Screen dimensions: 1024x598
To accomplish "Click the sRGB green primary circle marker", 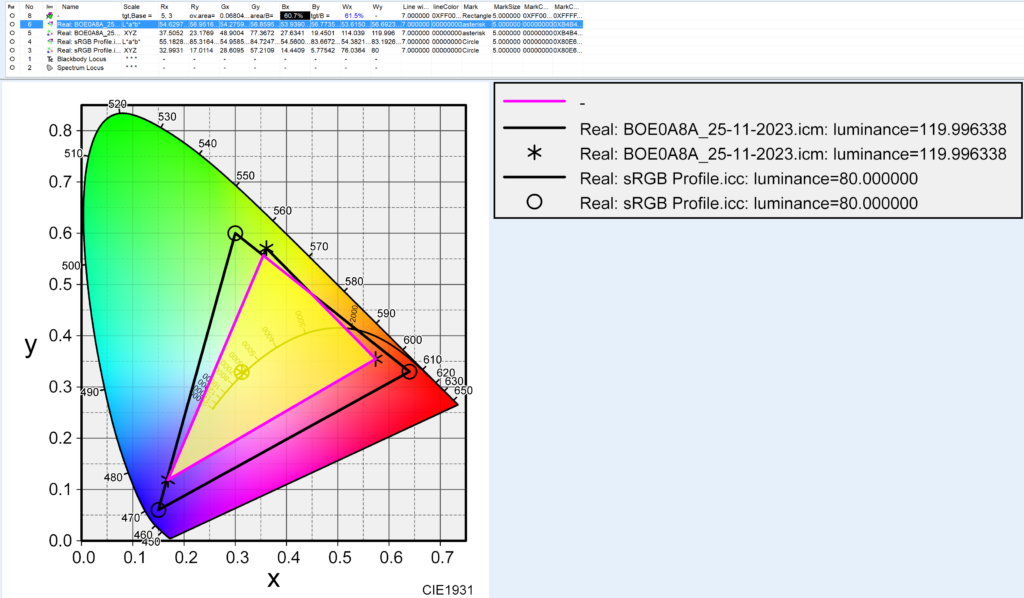I will coord(235,233).
